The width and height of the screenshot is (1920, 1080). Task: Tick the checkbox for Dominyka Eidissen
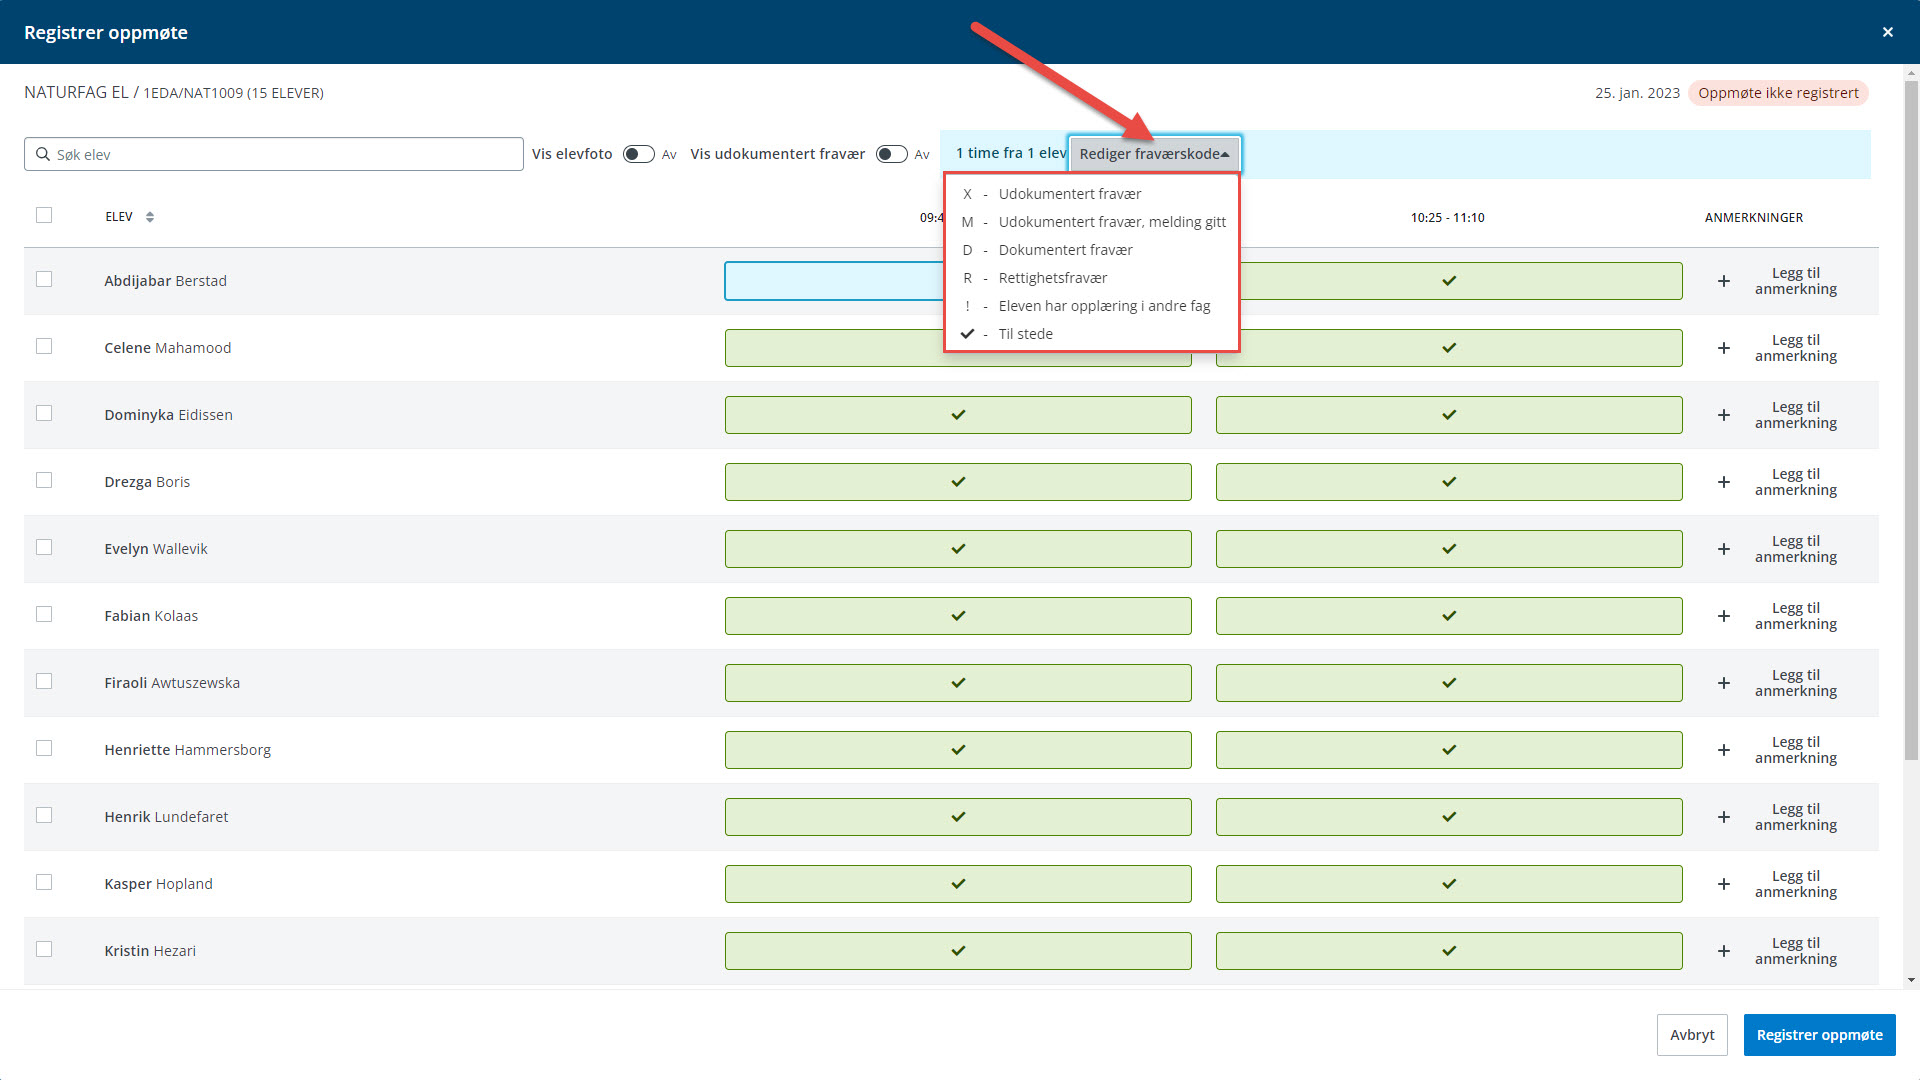click(x=44, y=413)
